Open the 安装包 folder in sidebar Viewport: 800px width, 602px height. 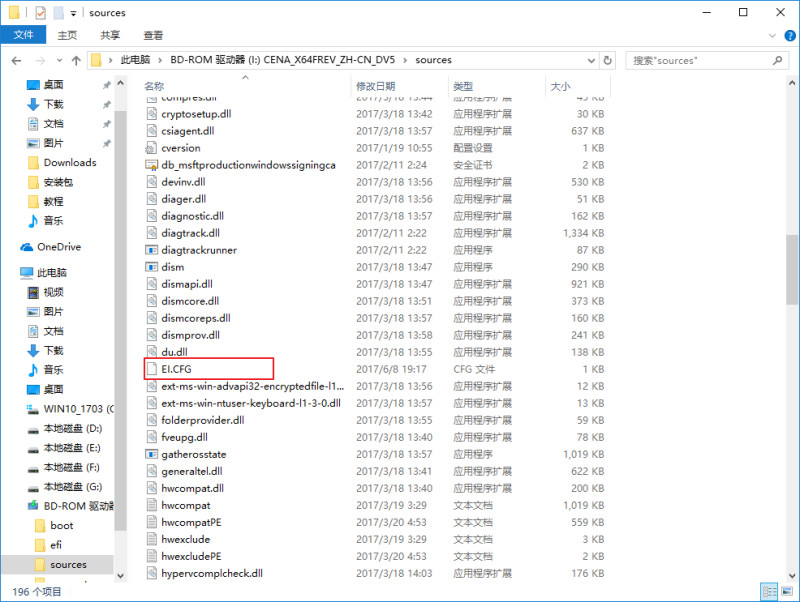58,182
